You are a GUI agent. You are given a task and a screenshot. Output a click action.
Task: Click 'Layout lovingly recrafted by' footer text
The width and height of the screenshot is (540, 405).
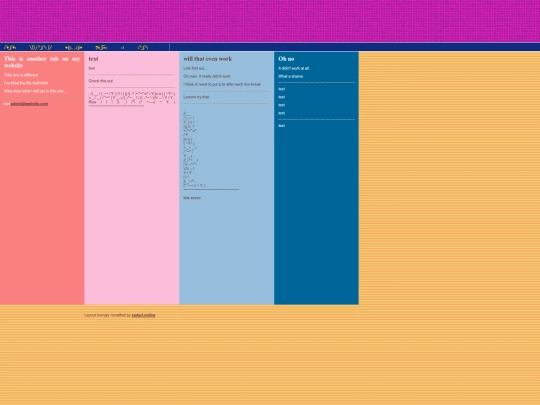click(x=107, y=315)
